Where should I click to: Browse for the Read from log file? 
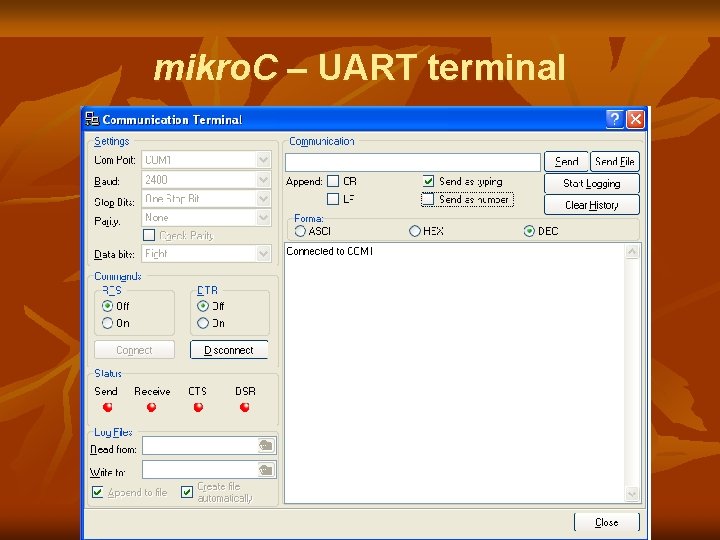[266, 445]
